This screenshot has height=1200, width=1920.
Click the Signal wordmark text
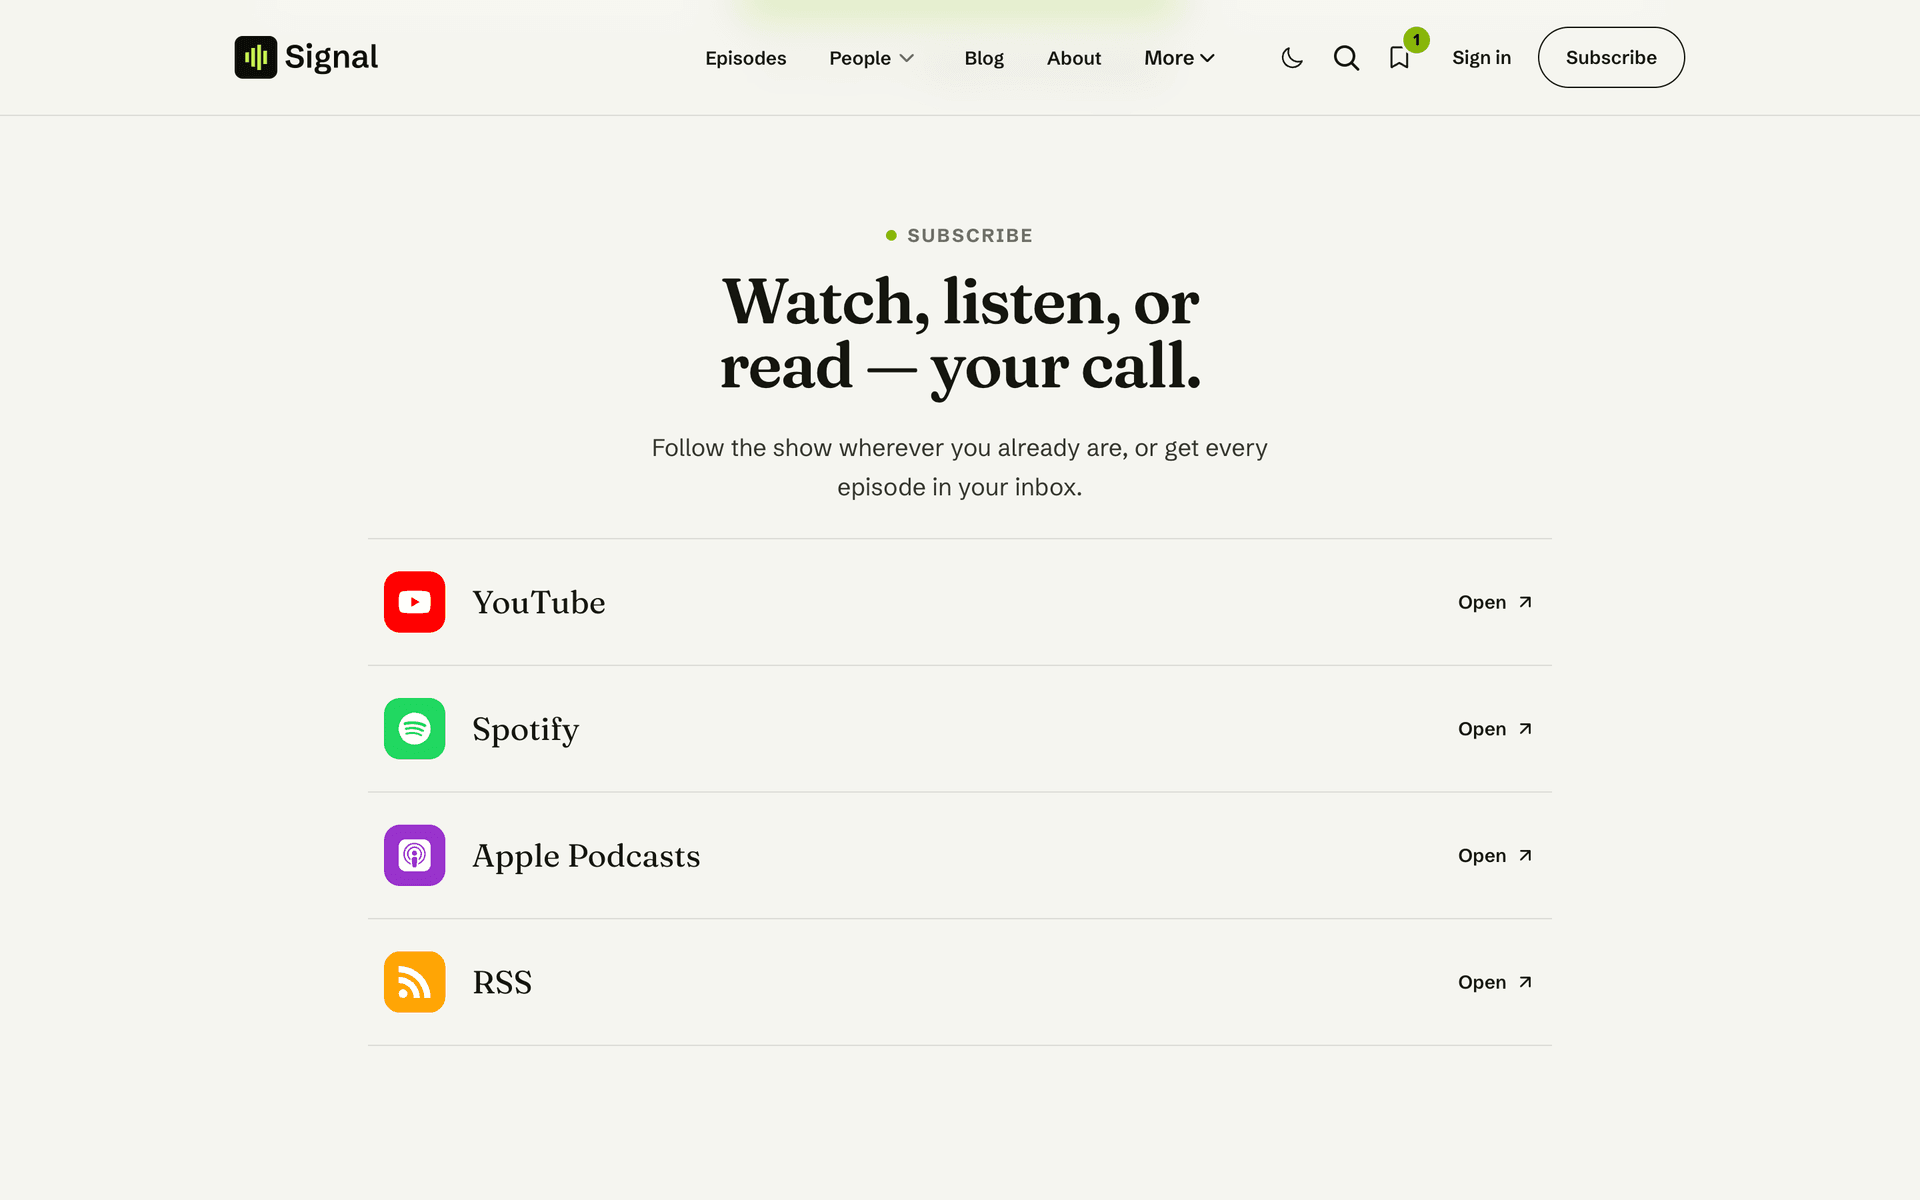[331, 57]
